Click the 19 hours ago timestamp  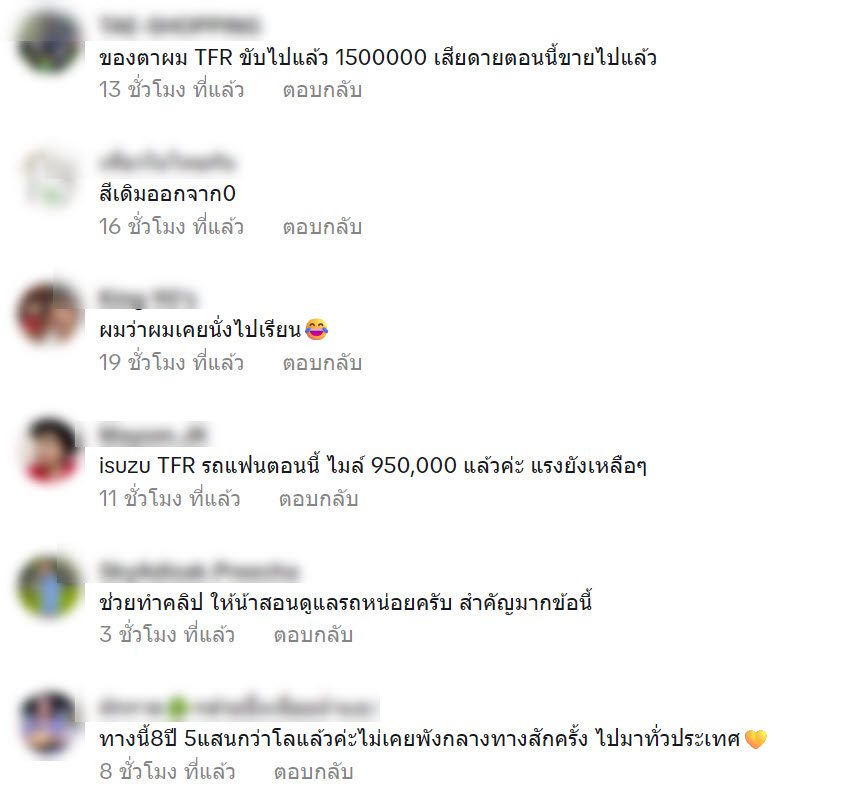(x=172, y=363)
